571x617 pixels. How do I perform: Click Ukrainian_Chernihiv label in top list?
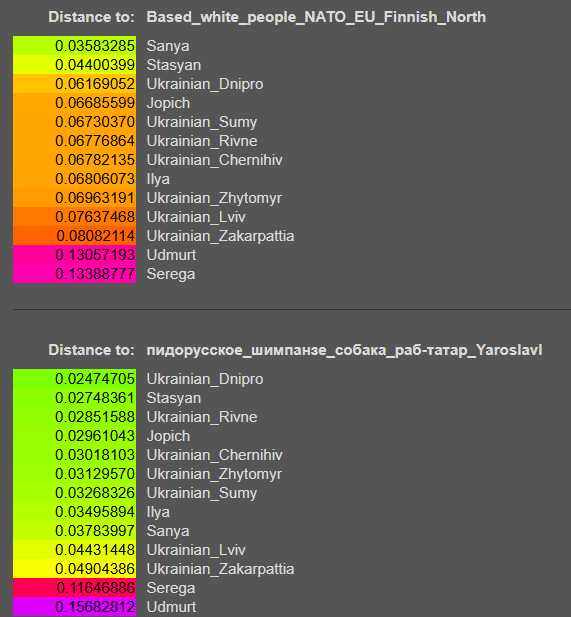tap(214, 160)
